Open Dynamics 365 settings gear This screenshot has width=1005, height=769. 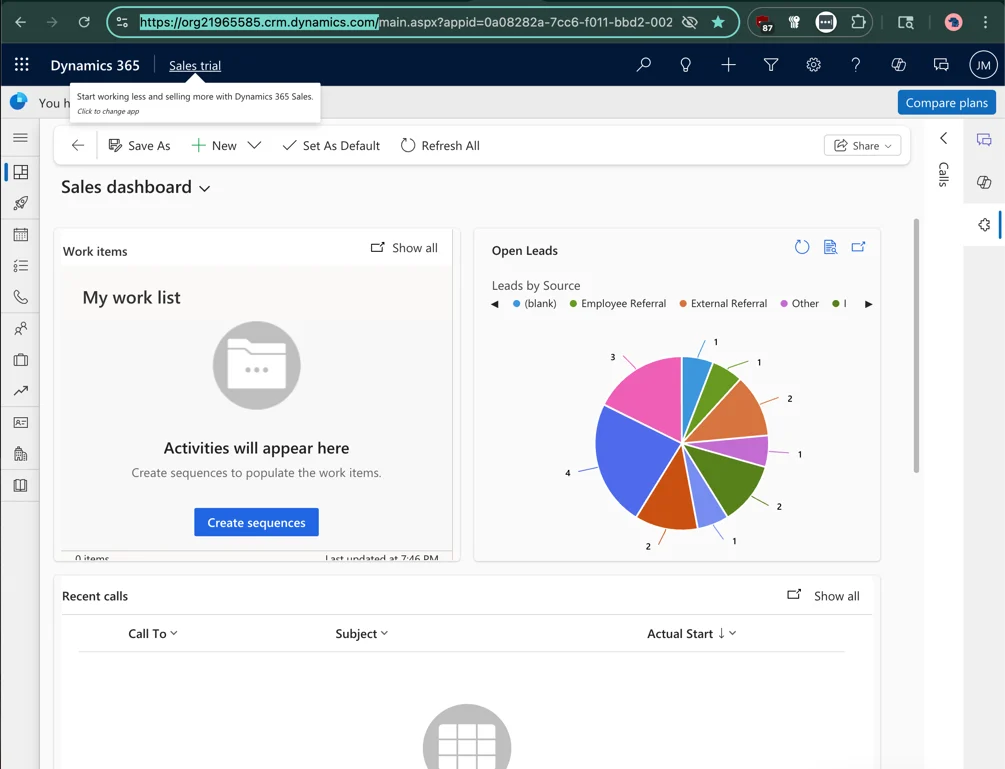click(x=813, y=64)
